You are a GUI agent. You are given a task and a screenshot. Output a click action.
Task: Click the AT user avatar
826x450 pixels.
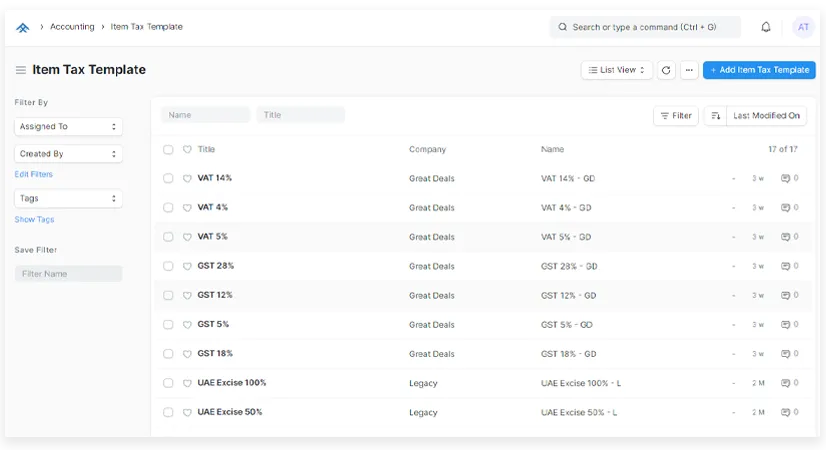coord(803,27)
